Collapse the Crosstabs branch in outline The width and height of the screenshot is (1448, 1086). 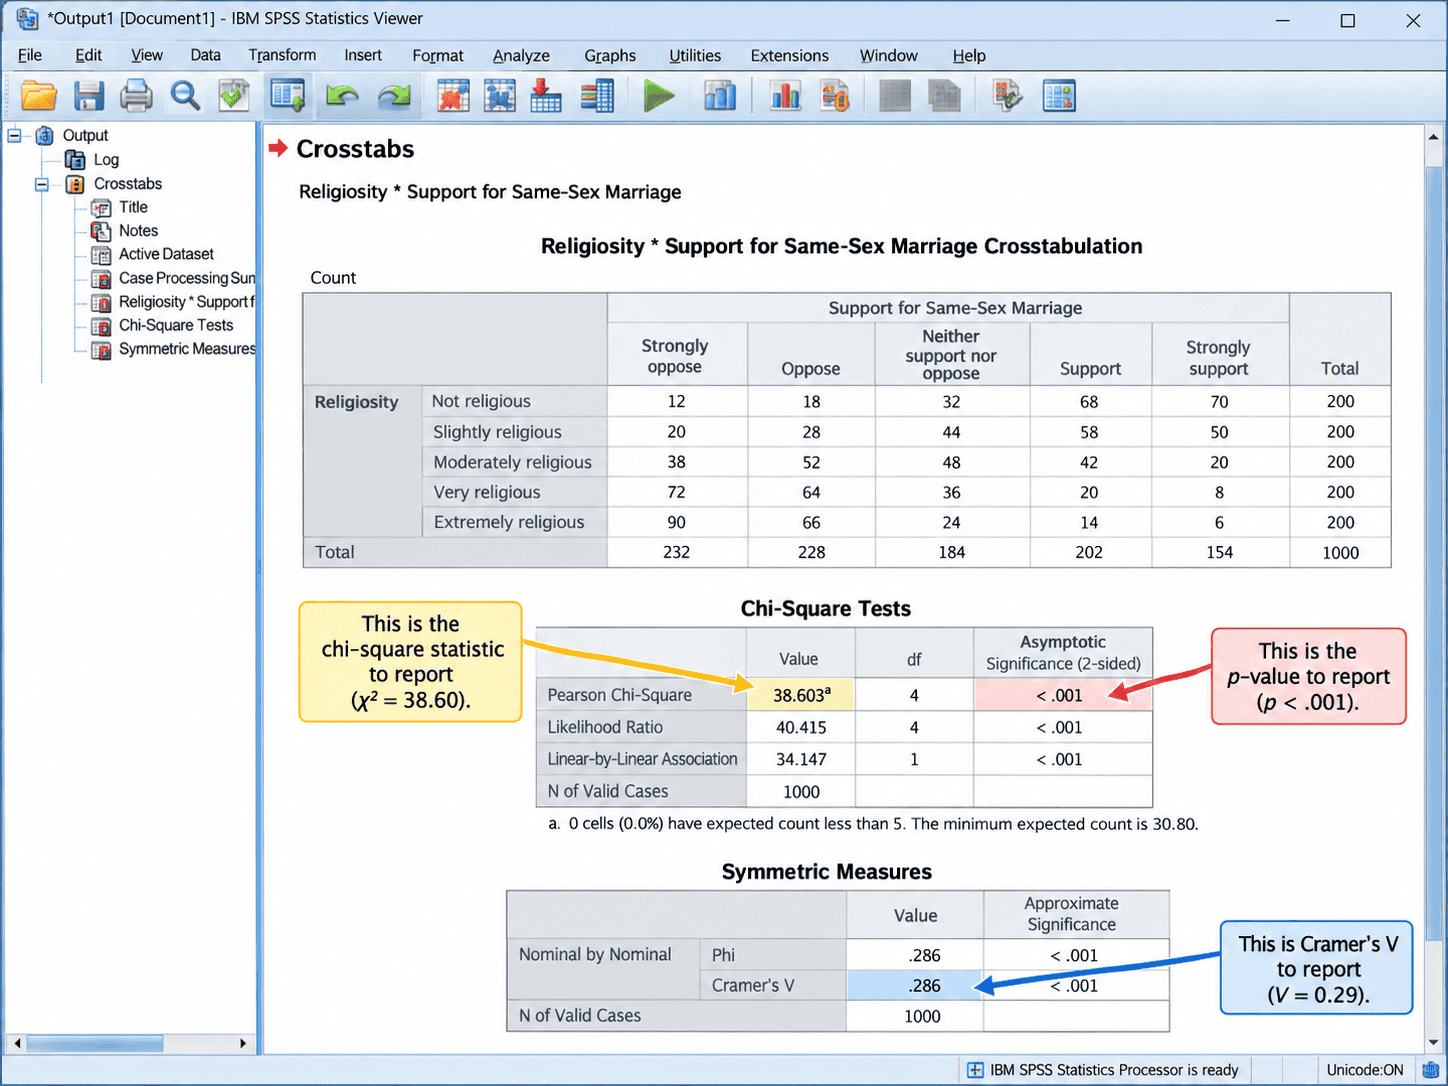click(x=42, y=184)
